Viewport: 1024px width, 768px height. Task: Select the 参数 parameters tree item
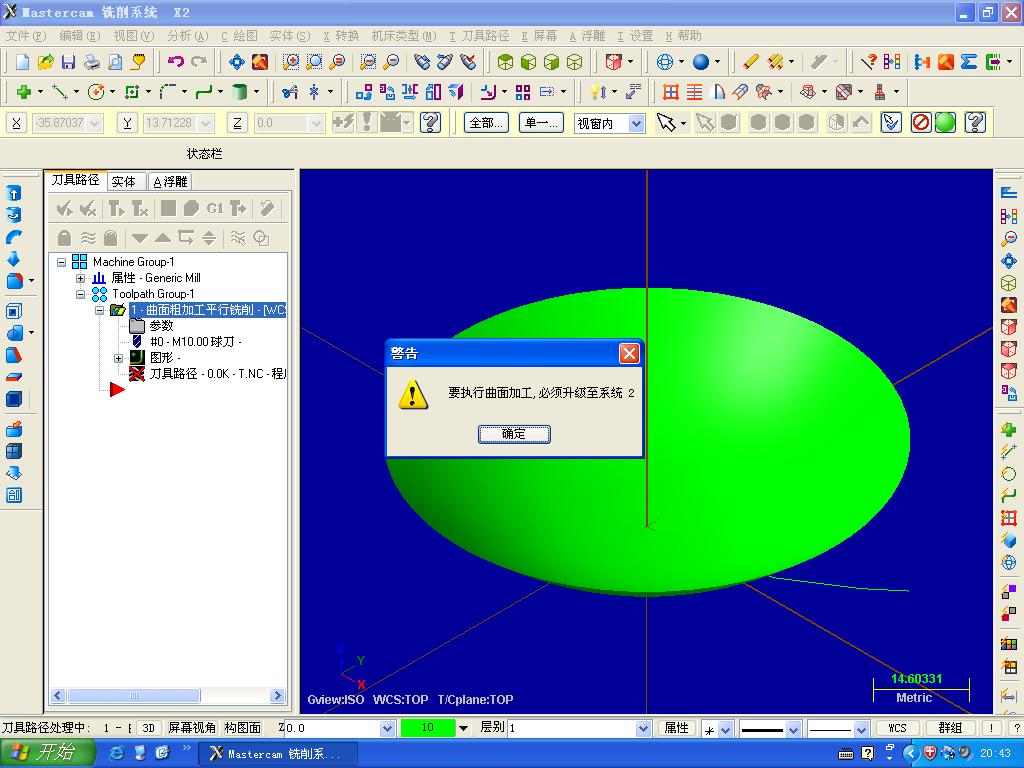pyautogui.click(x=161, y=325)
